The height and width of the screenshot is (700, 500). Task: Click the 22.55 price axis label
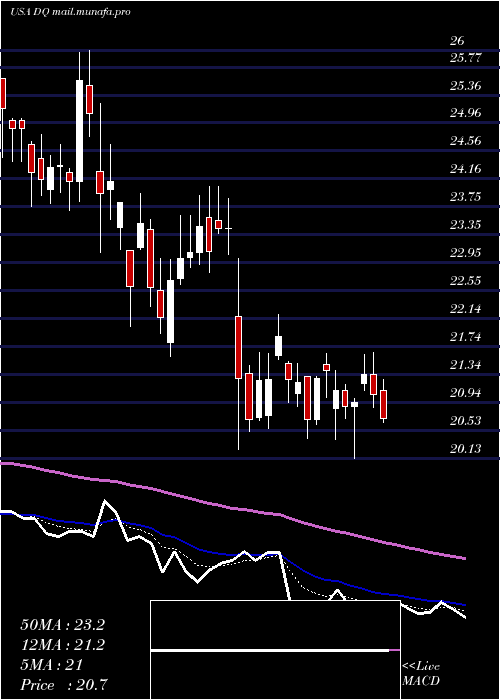tap(467, 280)
